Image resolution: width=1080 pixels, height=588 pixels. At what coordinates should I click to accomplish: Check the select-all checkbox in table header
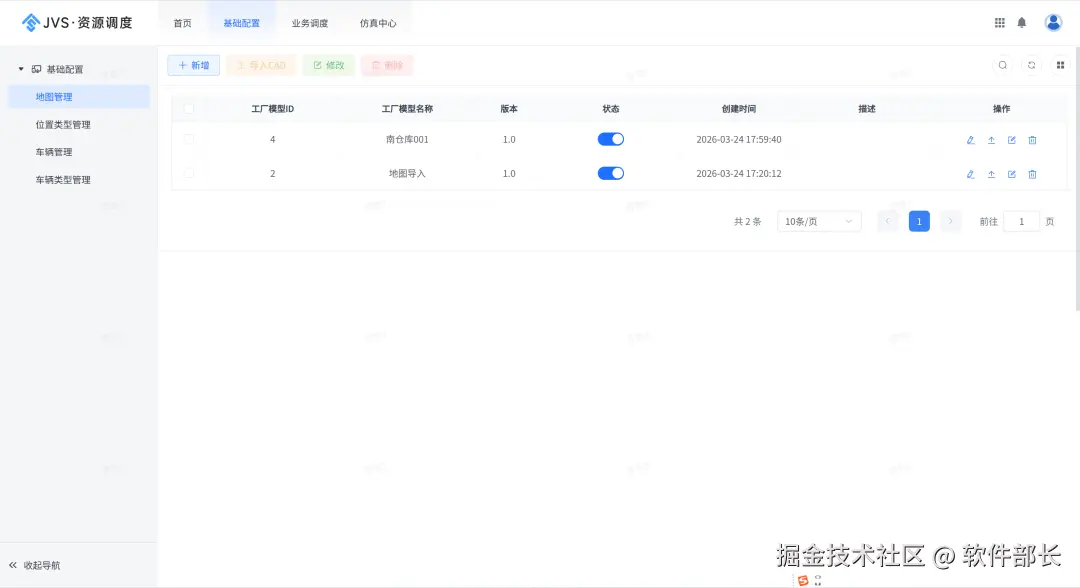coord(189,108)
